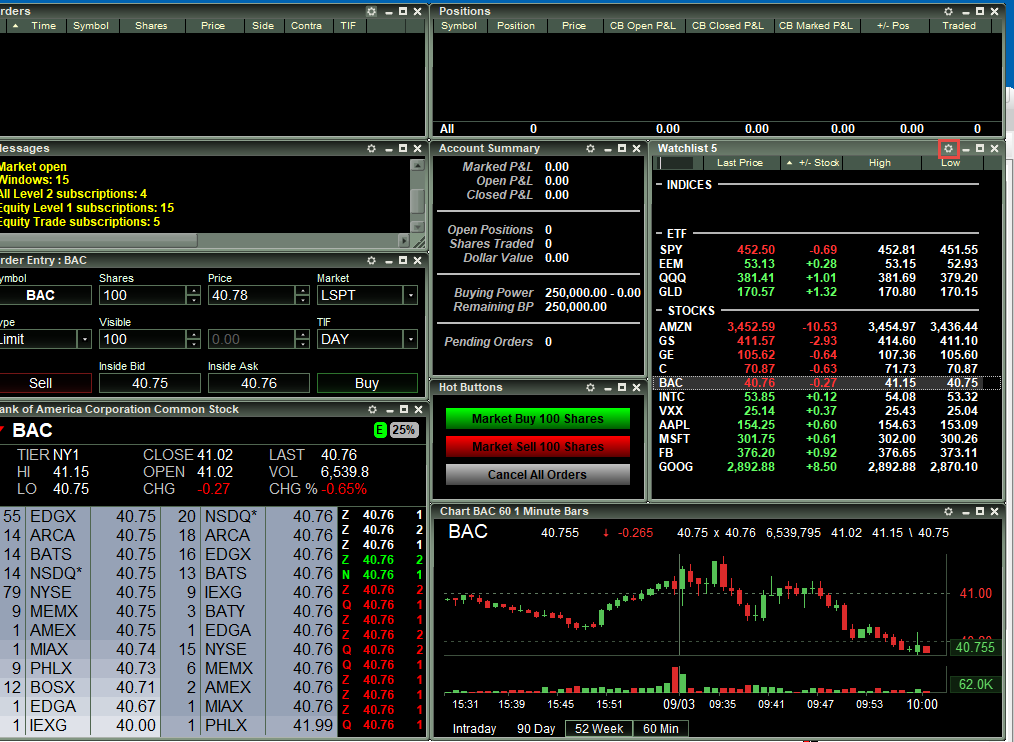Click Buying Power value in Account Summary
Screen dimensions: 1014x742
click(592, 293)
